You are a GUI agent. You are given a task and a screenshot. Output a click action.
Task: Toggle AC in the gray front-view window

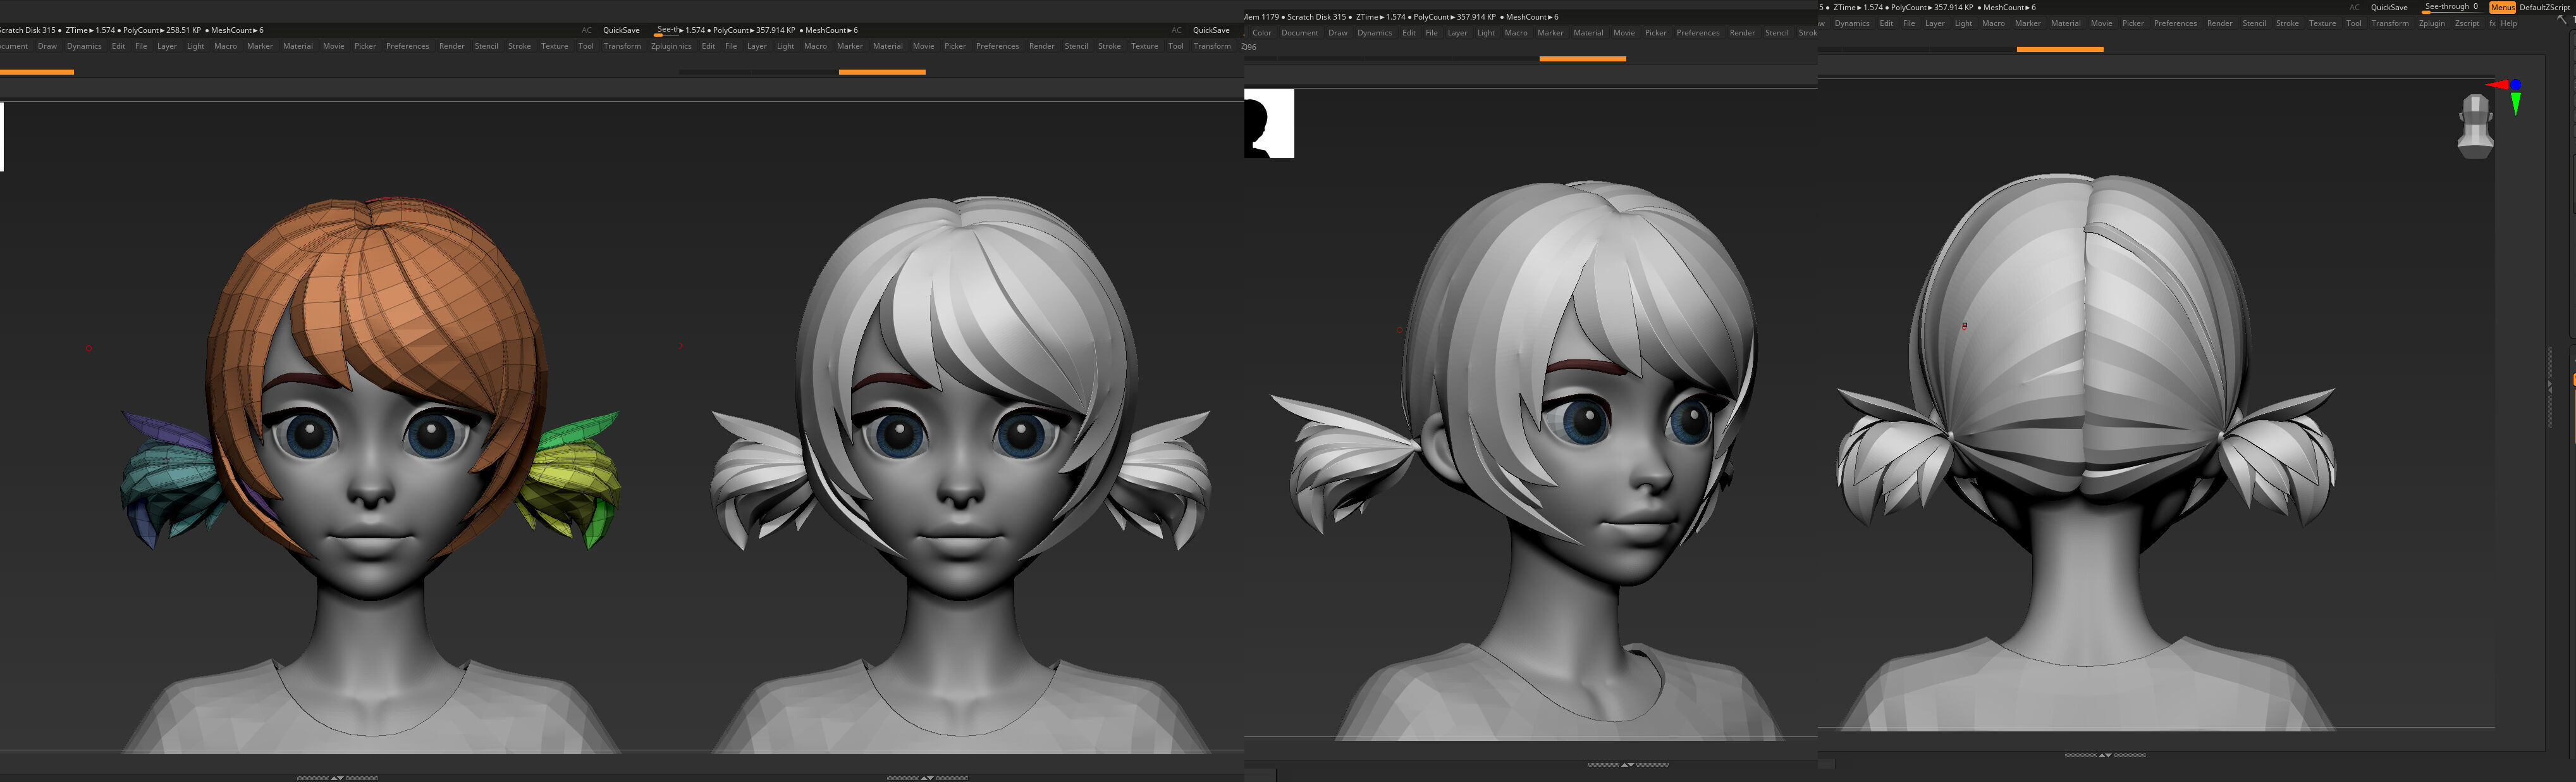[x=1176, y=30]
